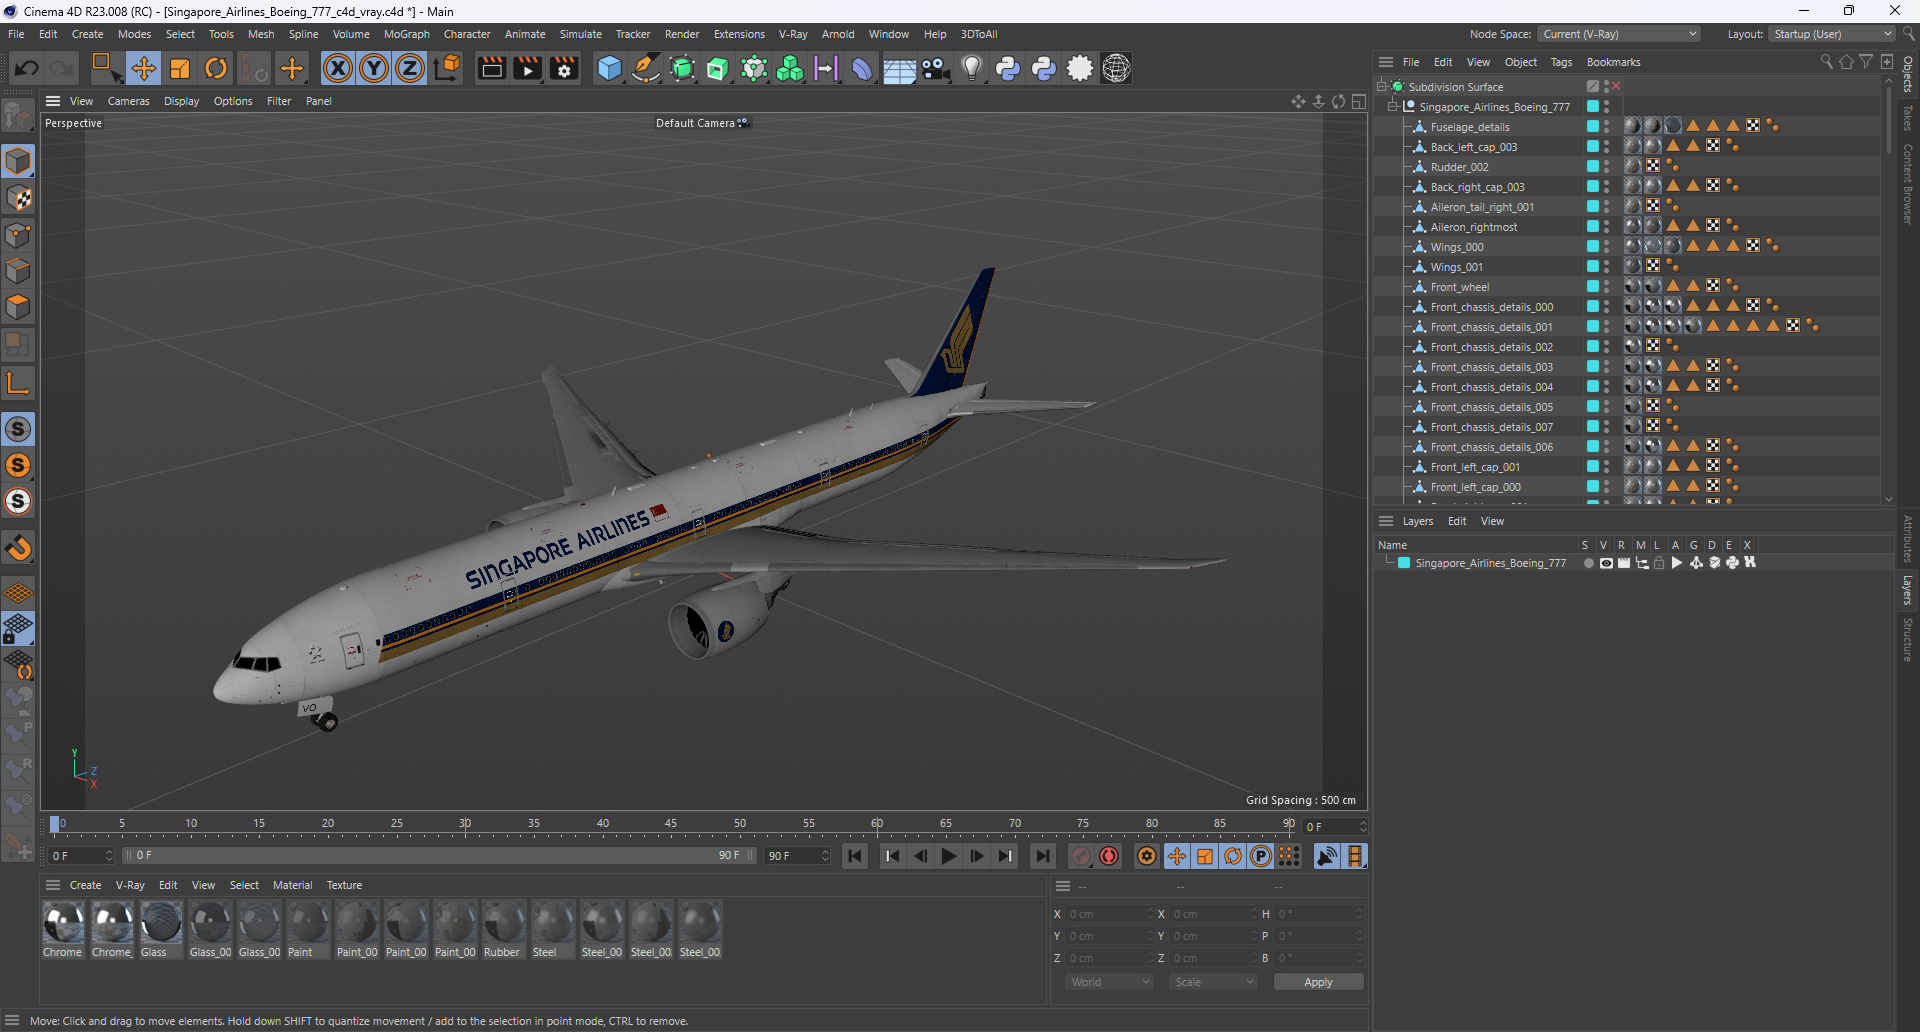Open the Simulate menu
The width and height of the screenshot is (1920, 1032).
pyautogui.click(x=581, y=34)
